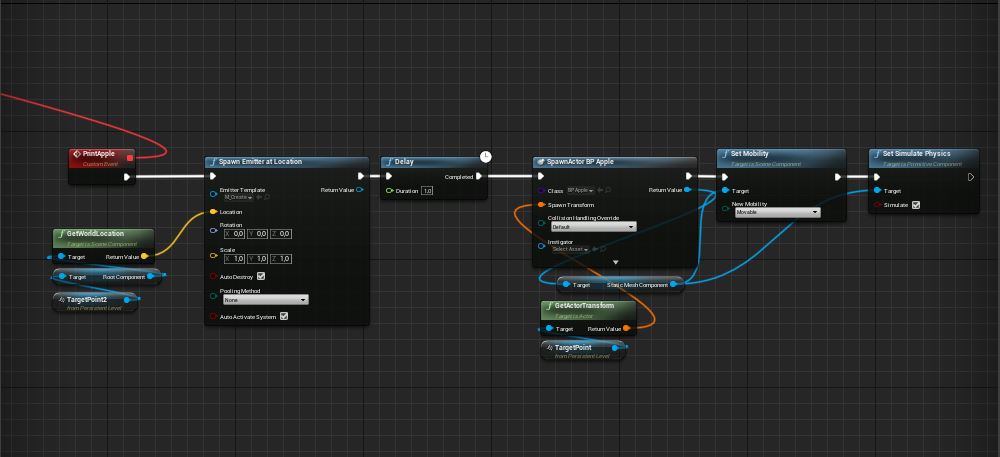This screenshot has height=457, width=1000.
Task: Uncheck the Auto Activate System checkbox
Action: coord(284,317)
